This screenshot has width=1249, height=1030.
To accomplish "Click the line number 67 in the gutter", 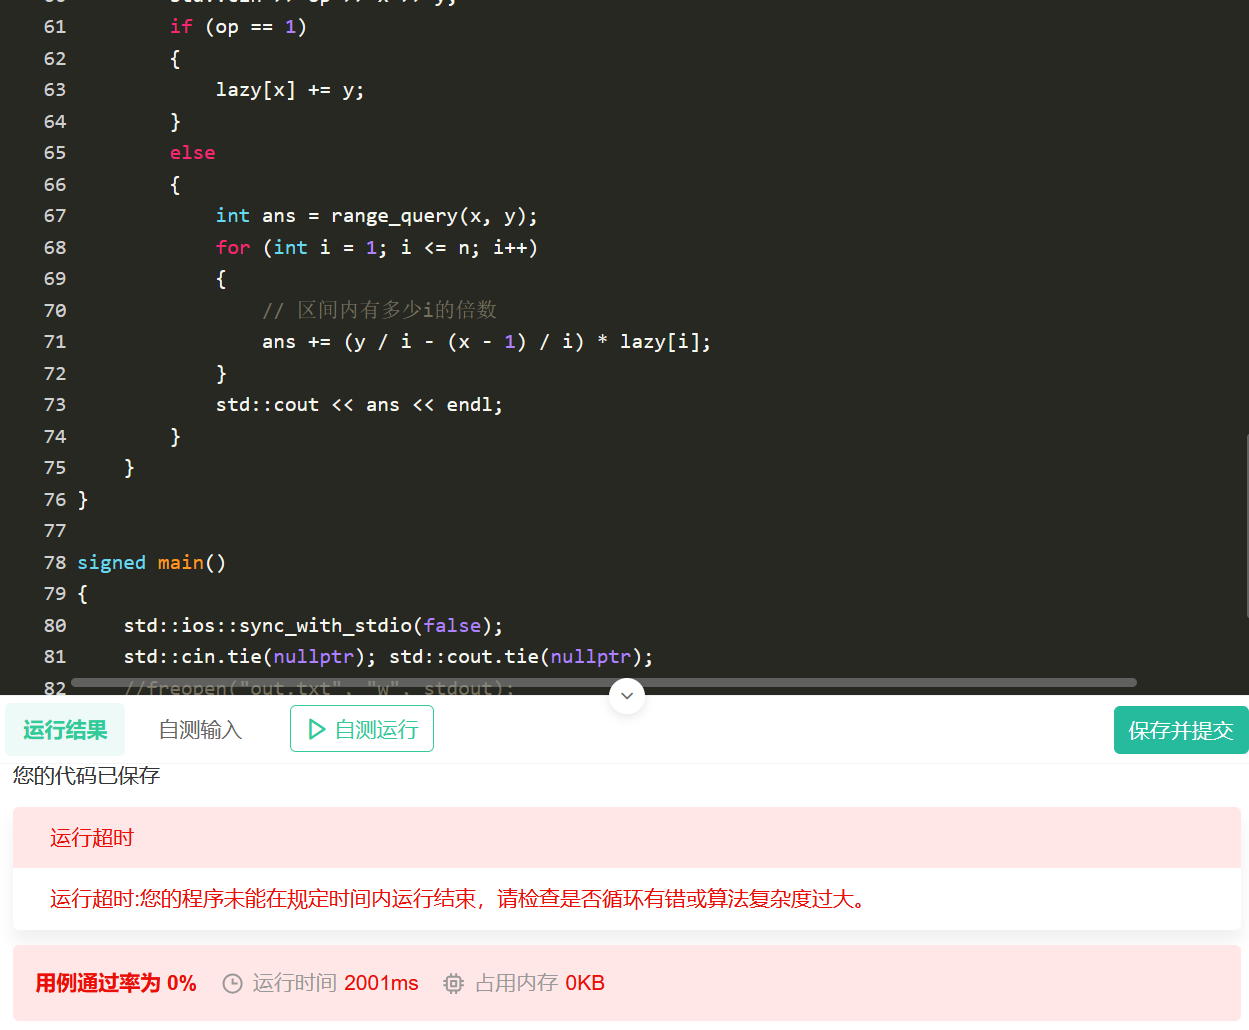I will tap(55, 216).
